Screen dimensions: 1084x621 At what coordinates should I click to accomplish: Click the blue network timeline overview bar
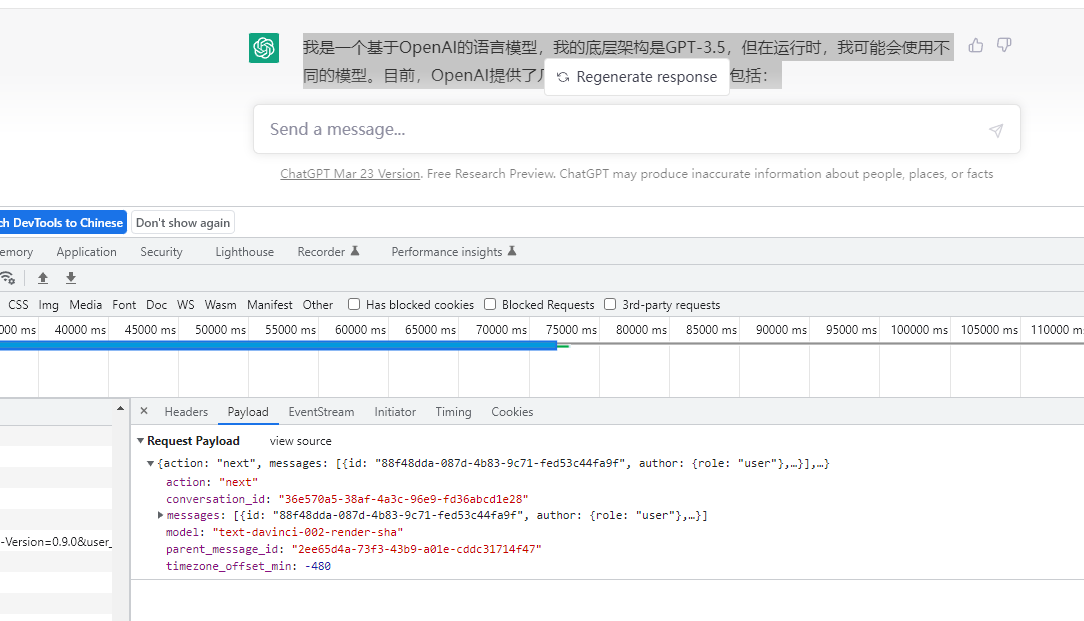coord(279,345)
